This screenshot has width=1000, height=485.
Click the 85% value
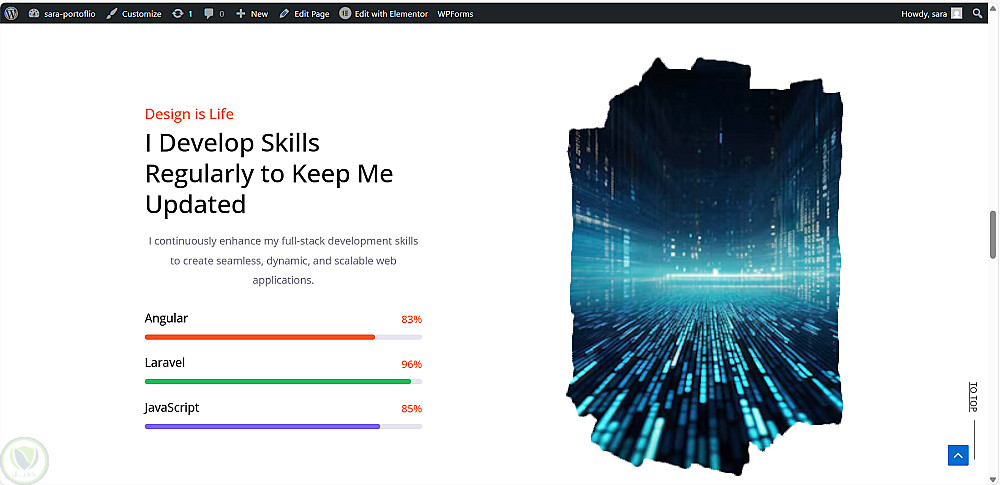[411, 409]
